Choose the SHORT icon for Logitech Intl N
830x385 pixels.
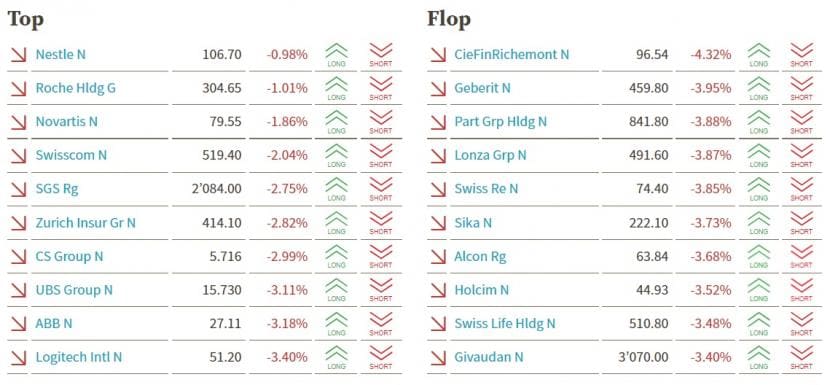pyautogui.click(x=381, y=357)
